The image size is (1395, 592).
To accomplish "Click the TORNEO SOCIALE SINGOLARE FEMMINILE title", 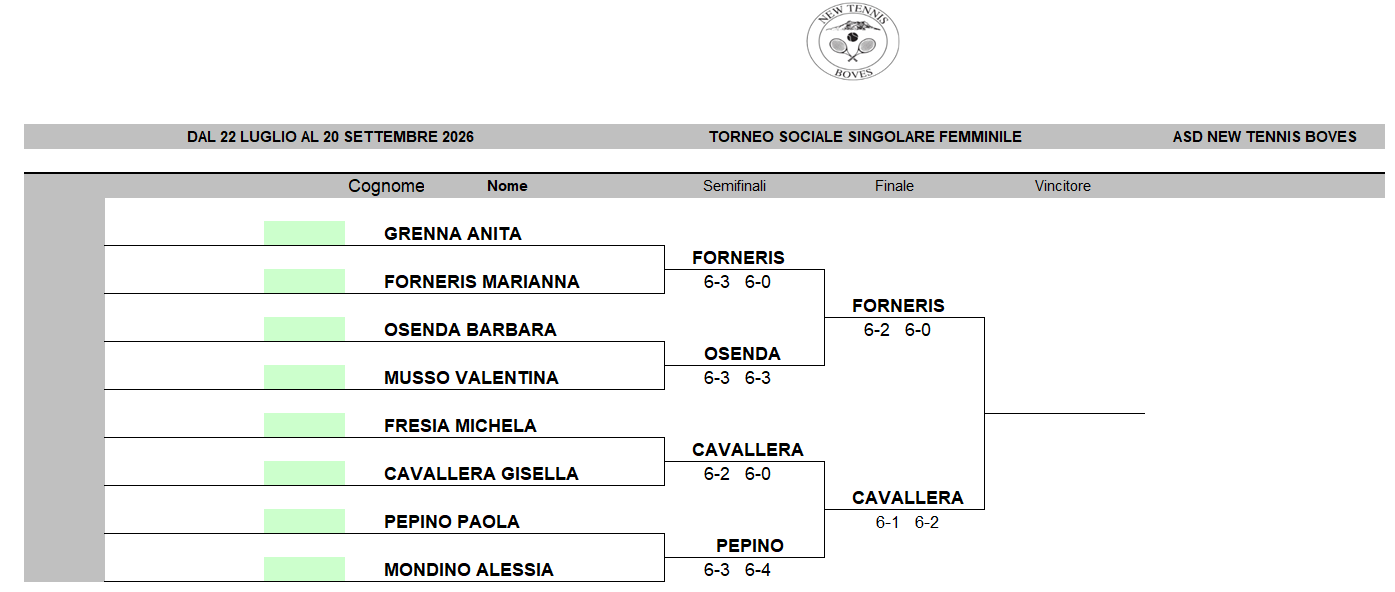I will (865, 137).
